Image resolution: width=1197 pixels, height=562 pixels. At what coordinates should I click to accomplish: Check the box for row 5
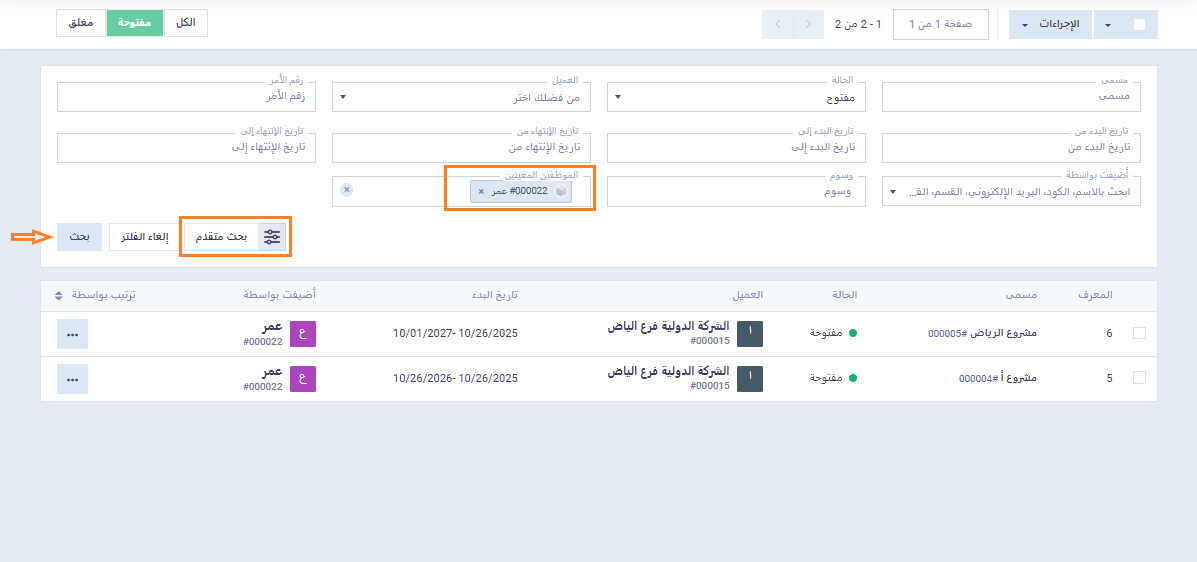coord(1139,378)
